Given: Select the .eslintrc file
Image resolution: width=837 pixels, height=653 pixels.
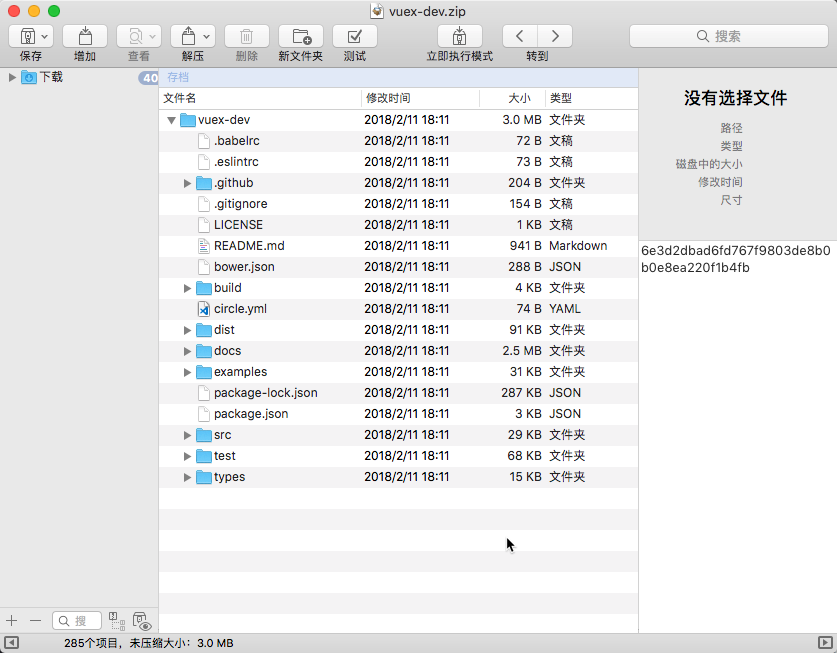Looking at the screenshot, I should pos(398,162).
